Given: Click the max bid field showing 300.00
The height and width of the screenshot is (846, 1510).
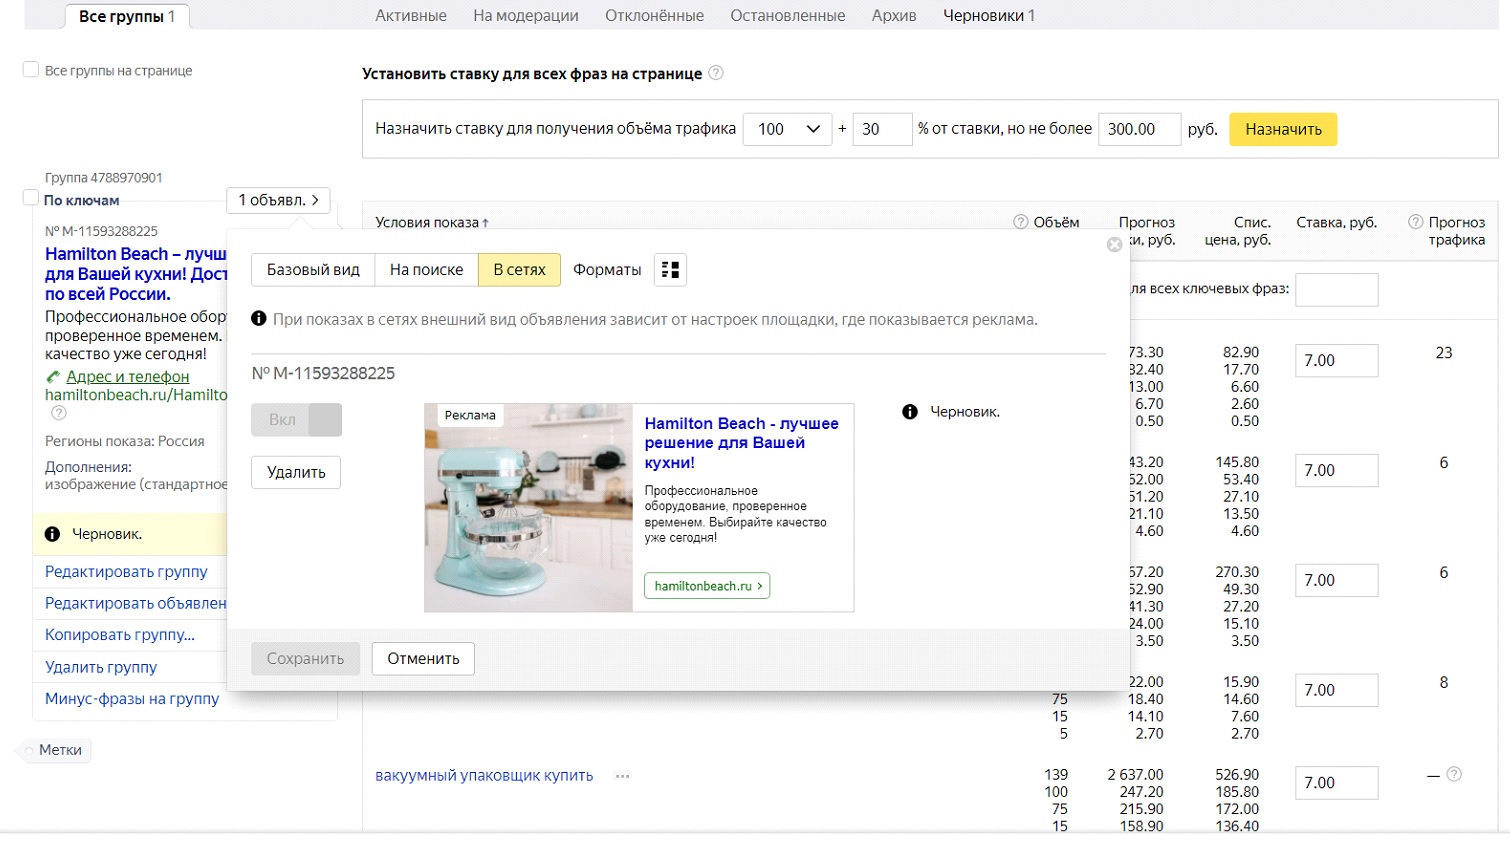Looking at the screenshot, I should (x=1139, y=129).
